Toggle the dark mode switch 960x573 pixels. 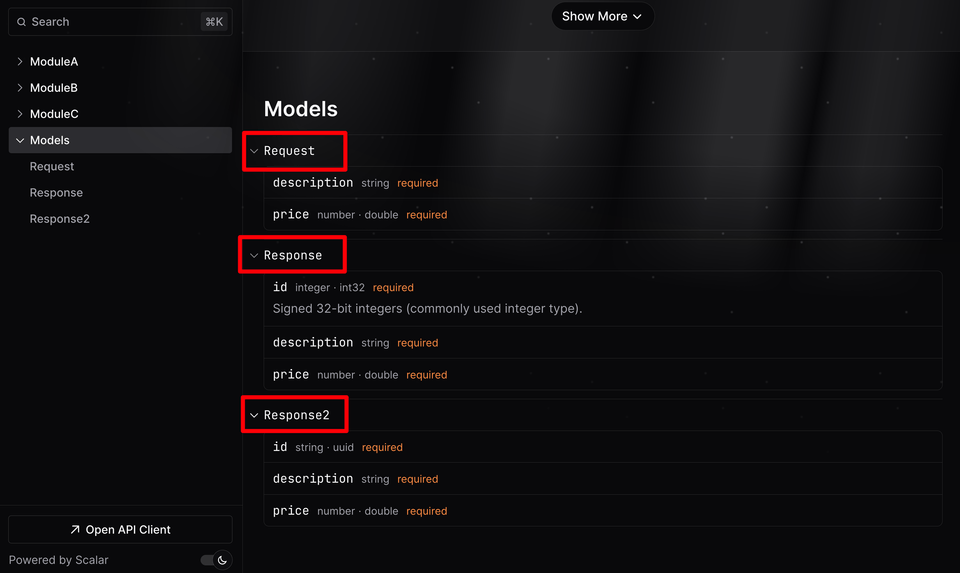[215, 560]
